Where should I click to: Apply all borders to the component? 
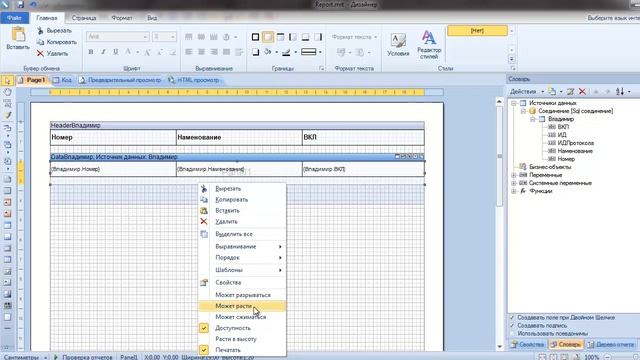256,37
